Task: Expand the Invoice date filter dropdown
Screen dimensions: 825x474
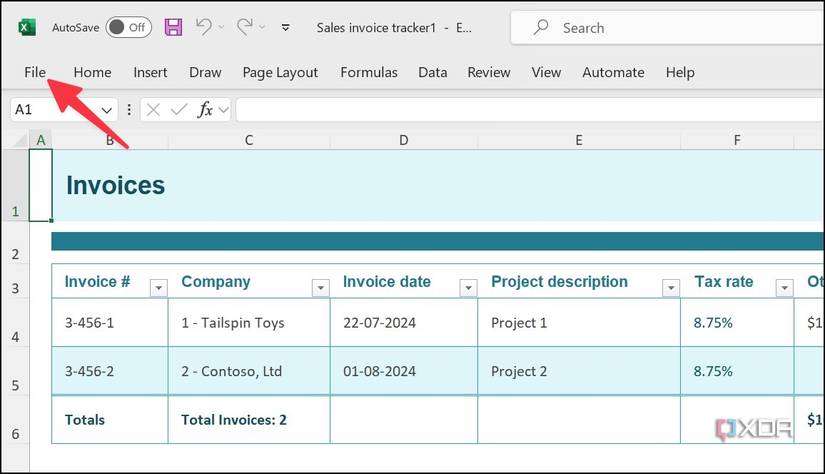Action: pos(468,288)
